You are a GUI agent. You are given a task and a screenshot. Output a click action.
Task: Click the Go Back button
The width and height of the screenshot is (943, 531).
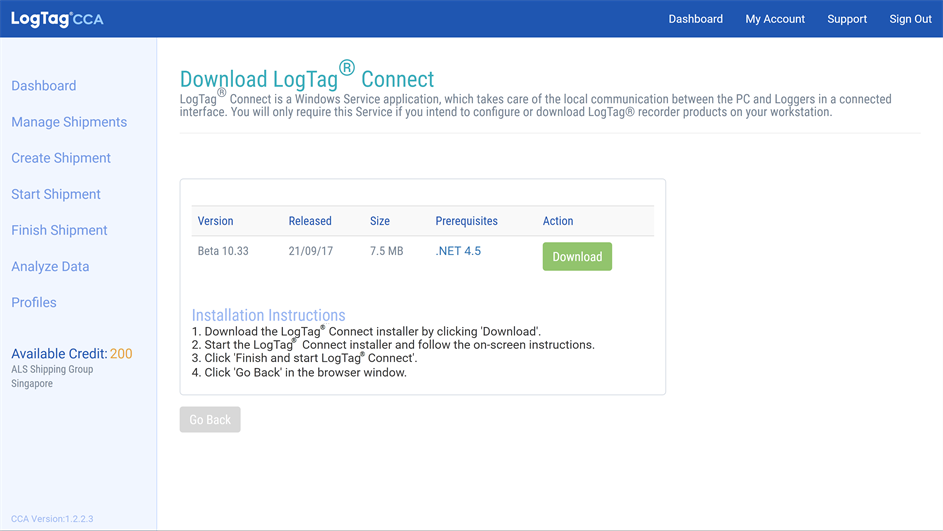(210, 419)
